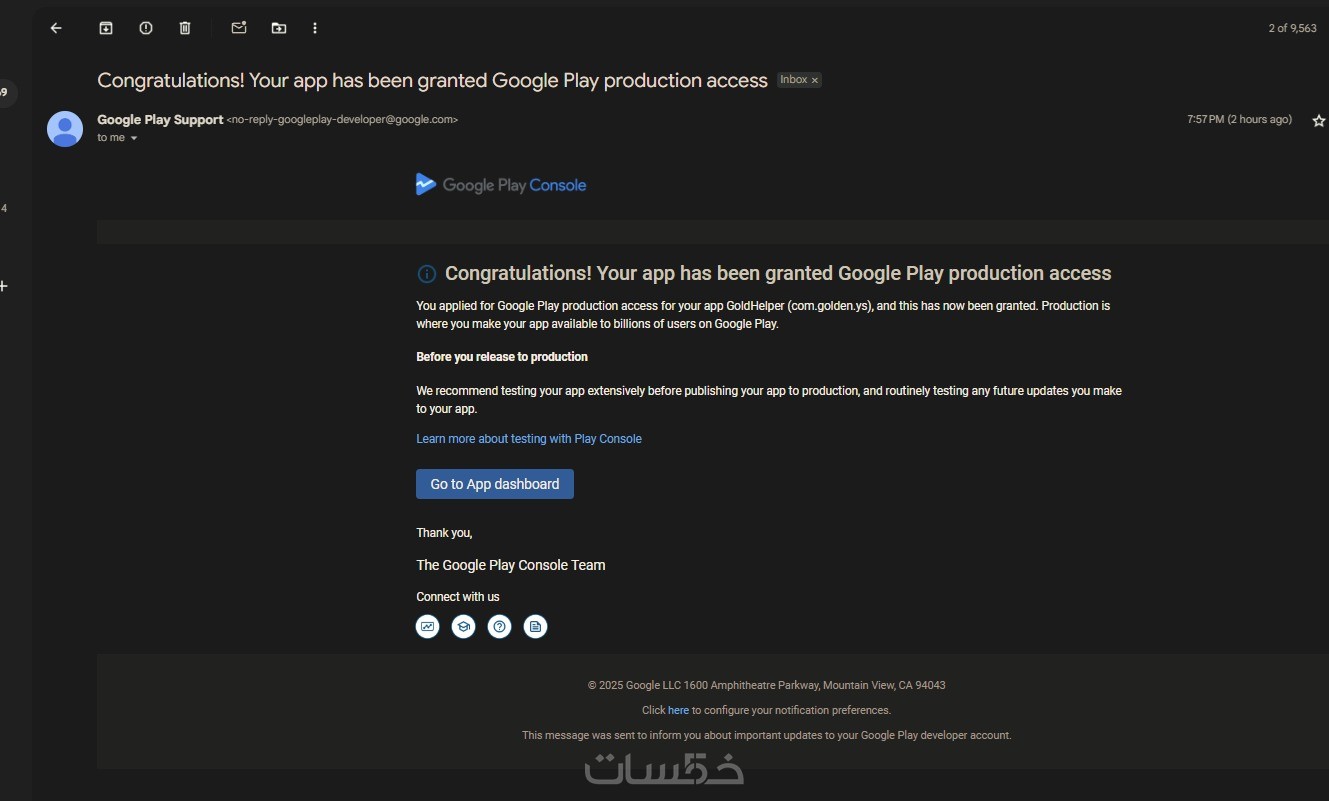Click the Google Play Support sender name
The width and height of the screenshot is (1329, 801).
tap(160, 120)
